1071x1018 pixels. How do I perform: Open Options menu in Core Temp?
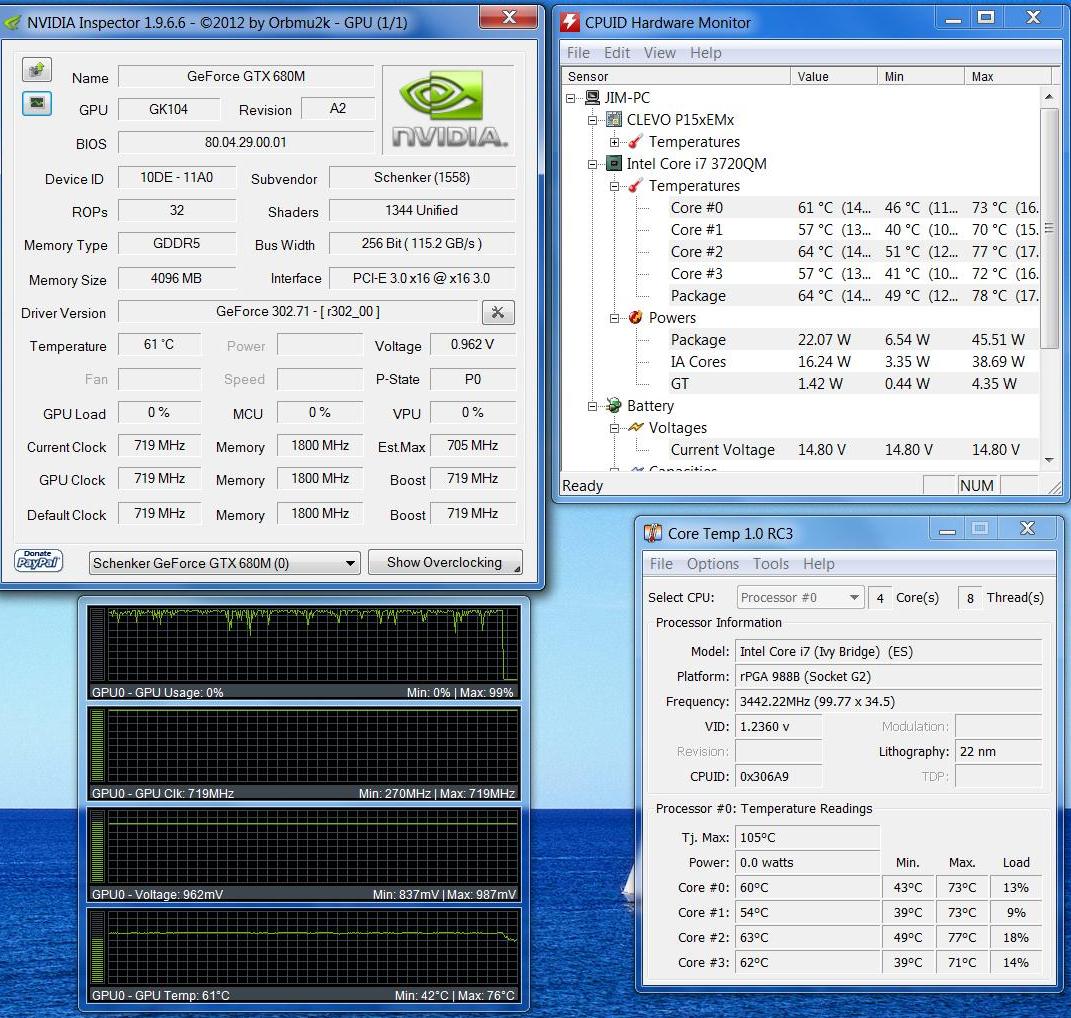coord(713,564)
